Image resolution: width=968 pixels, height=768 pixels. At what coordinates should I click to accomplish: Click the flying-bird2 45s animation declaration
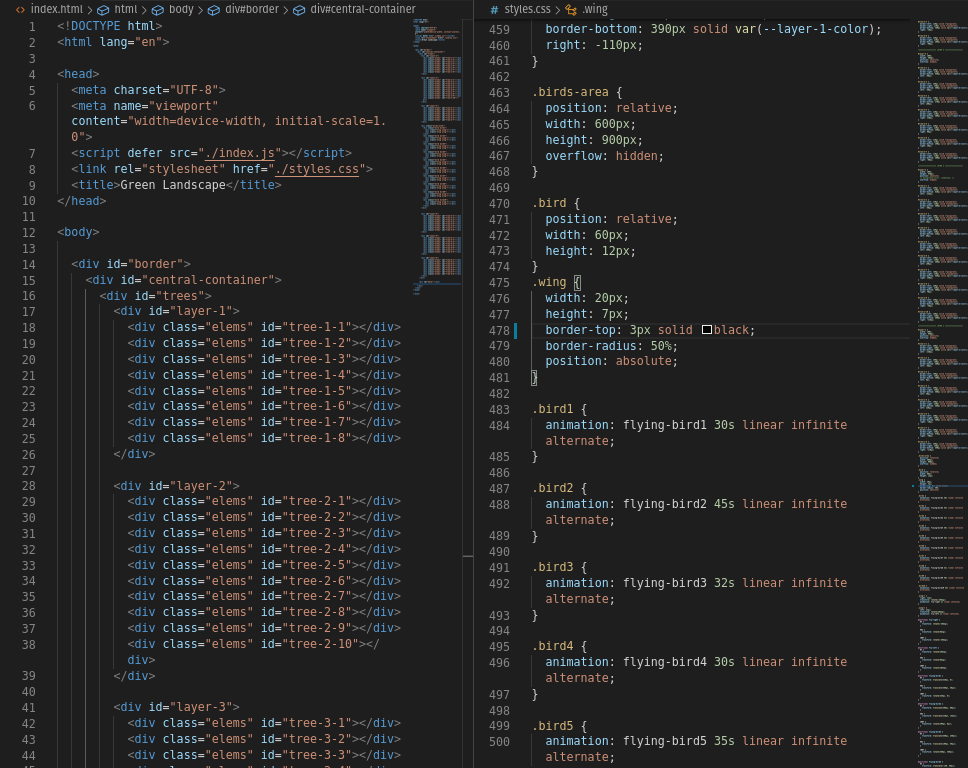click(x=696, y=512)
